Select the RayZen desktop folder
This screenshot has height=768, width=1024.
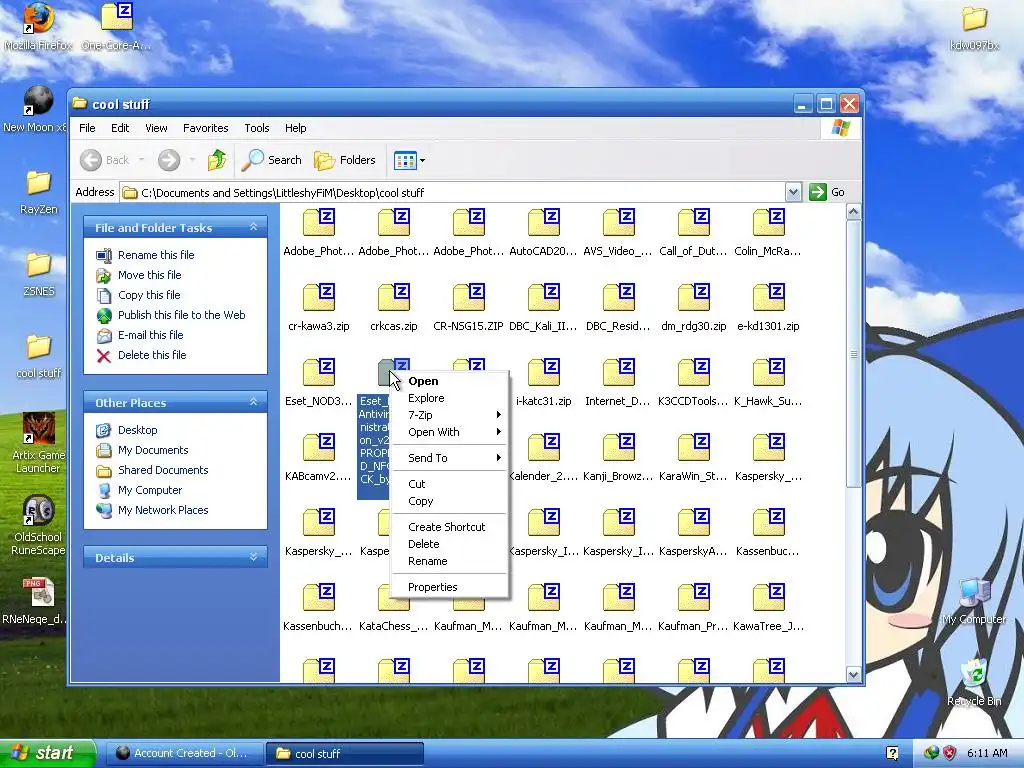pyautogui.click(x=39, y=193)
